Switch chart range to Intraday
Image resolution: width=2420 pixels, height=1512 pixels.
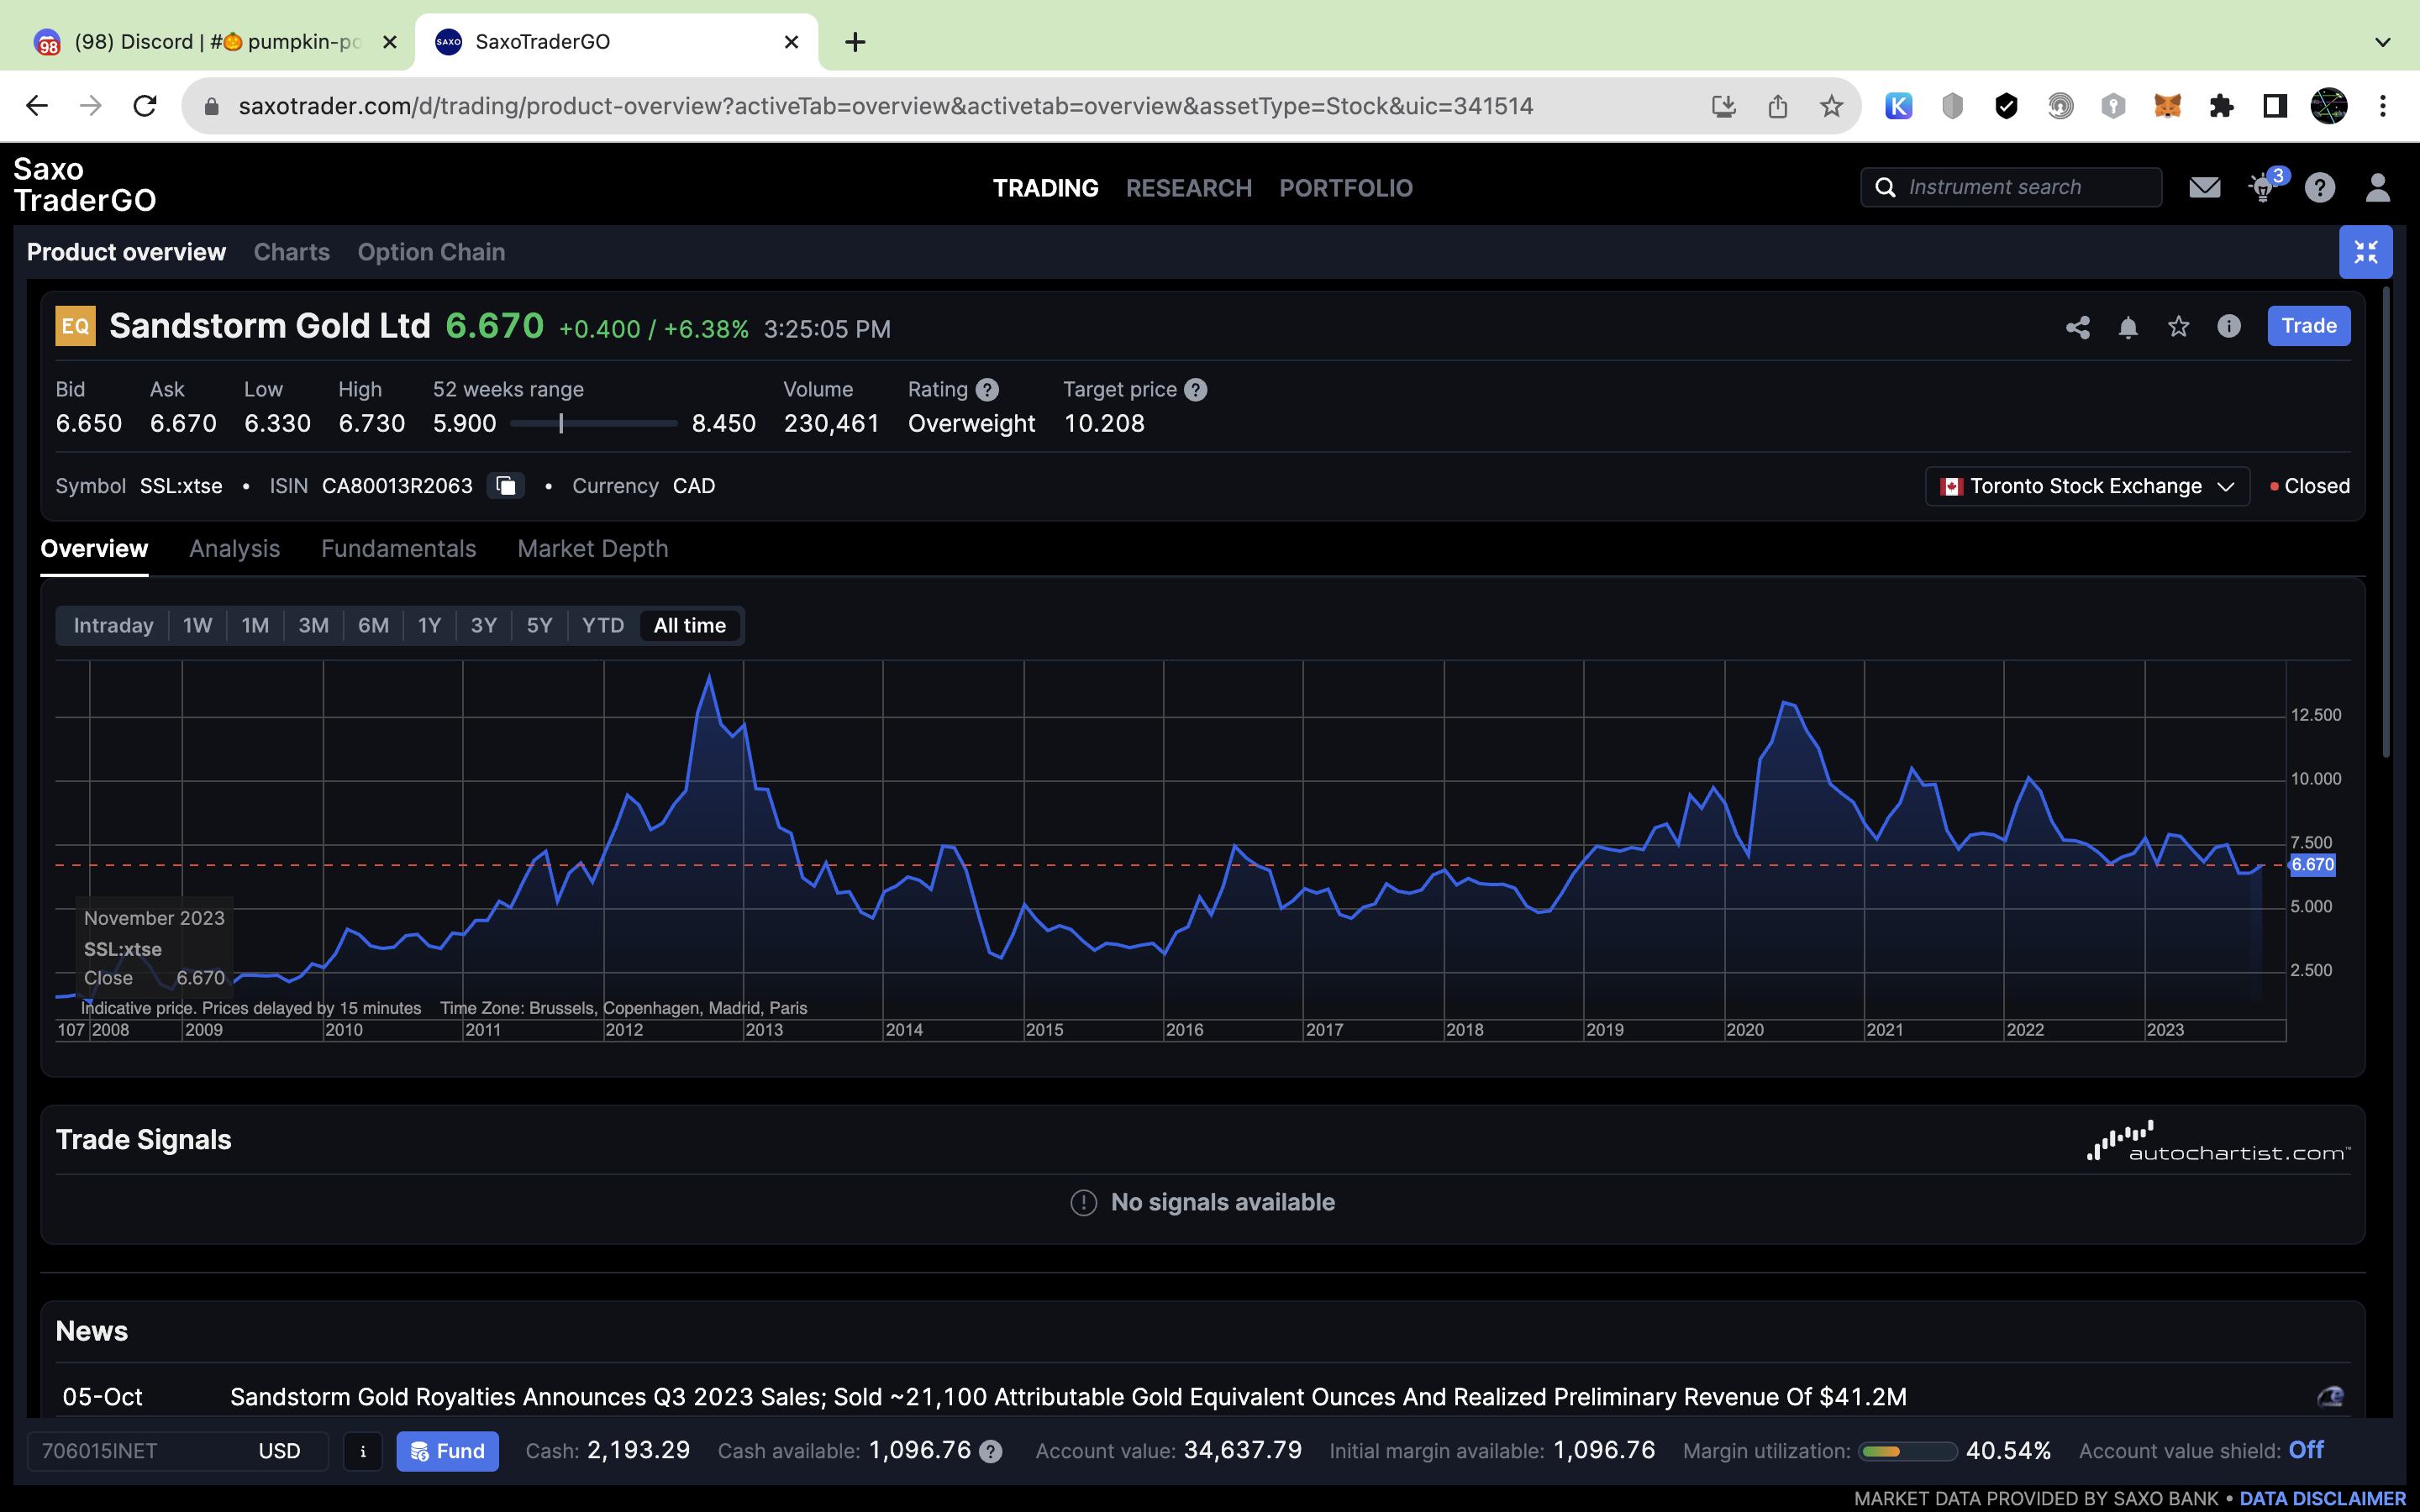click(113, 626)
